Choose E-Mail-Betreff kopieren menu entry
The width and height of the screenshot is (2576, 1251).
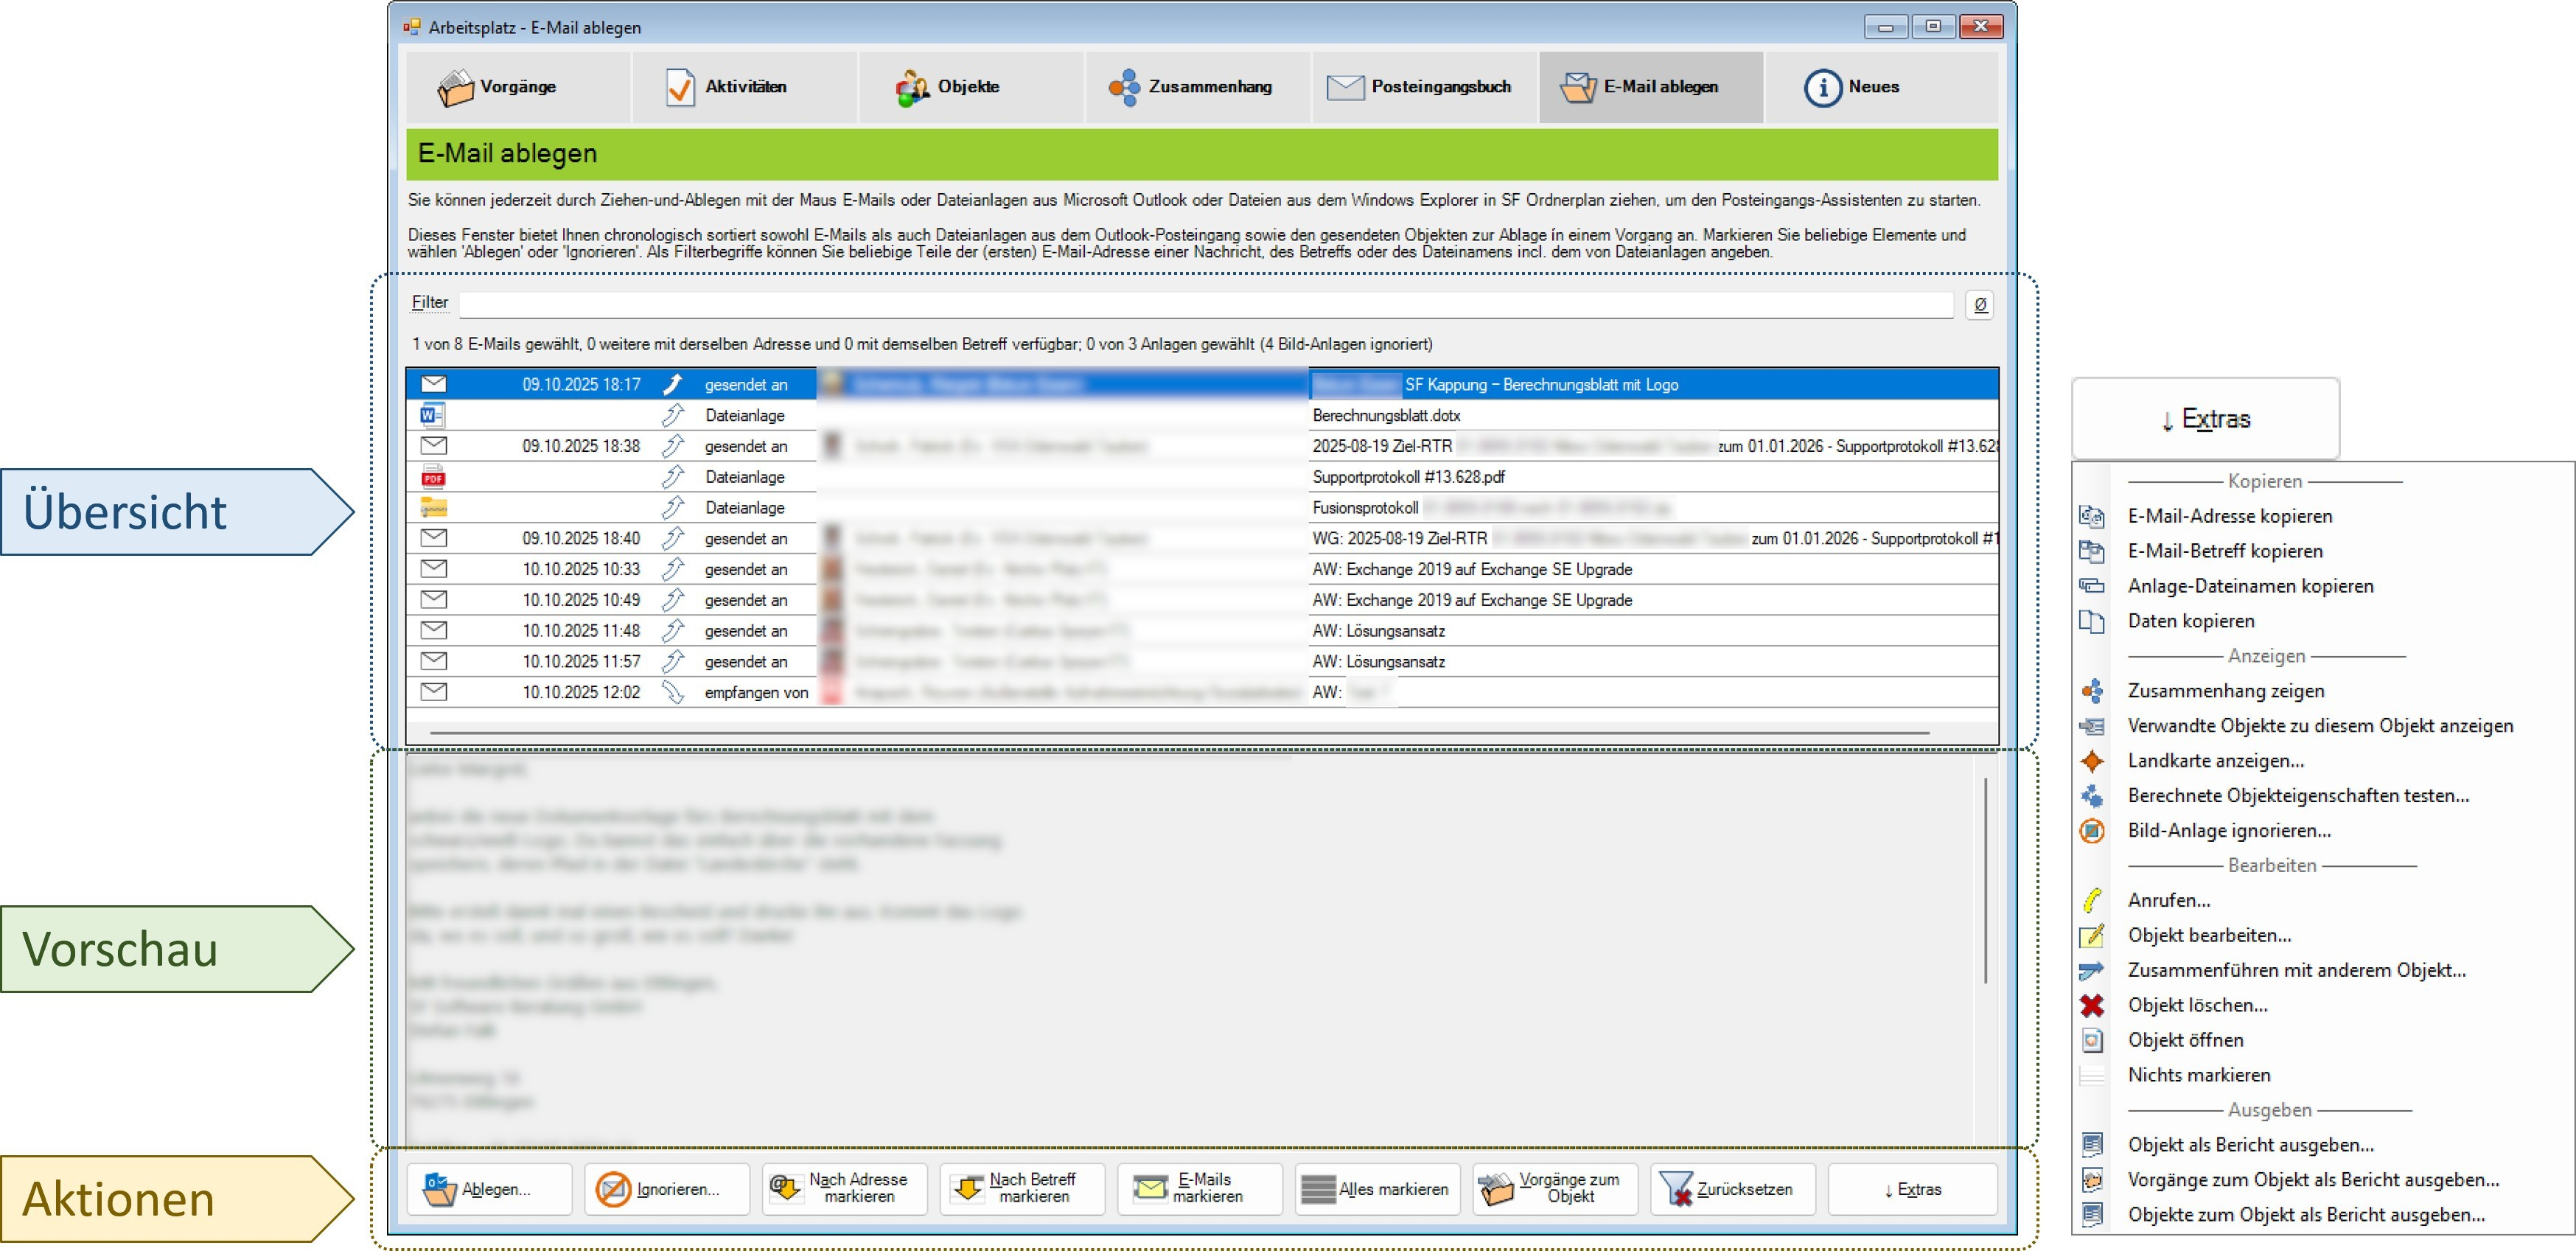click(2225, 551)
